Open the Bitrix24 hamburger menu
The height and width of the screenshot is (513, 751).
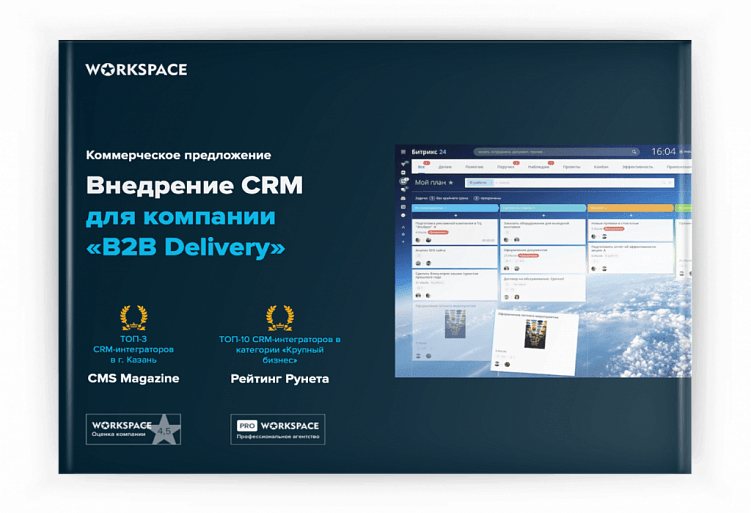click(x=403, y=152)
